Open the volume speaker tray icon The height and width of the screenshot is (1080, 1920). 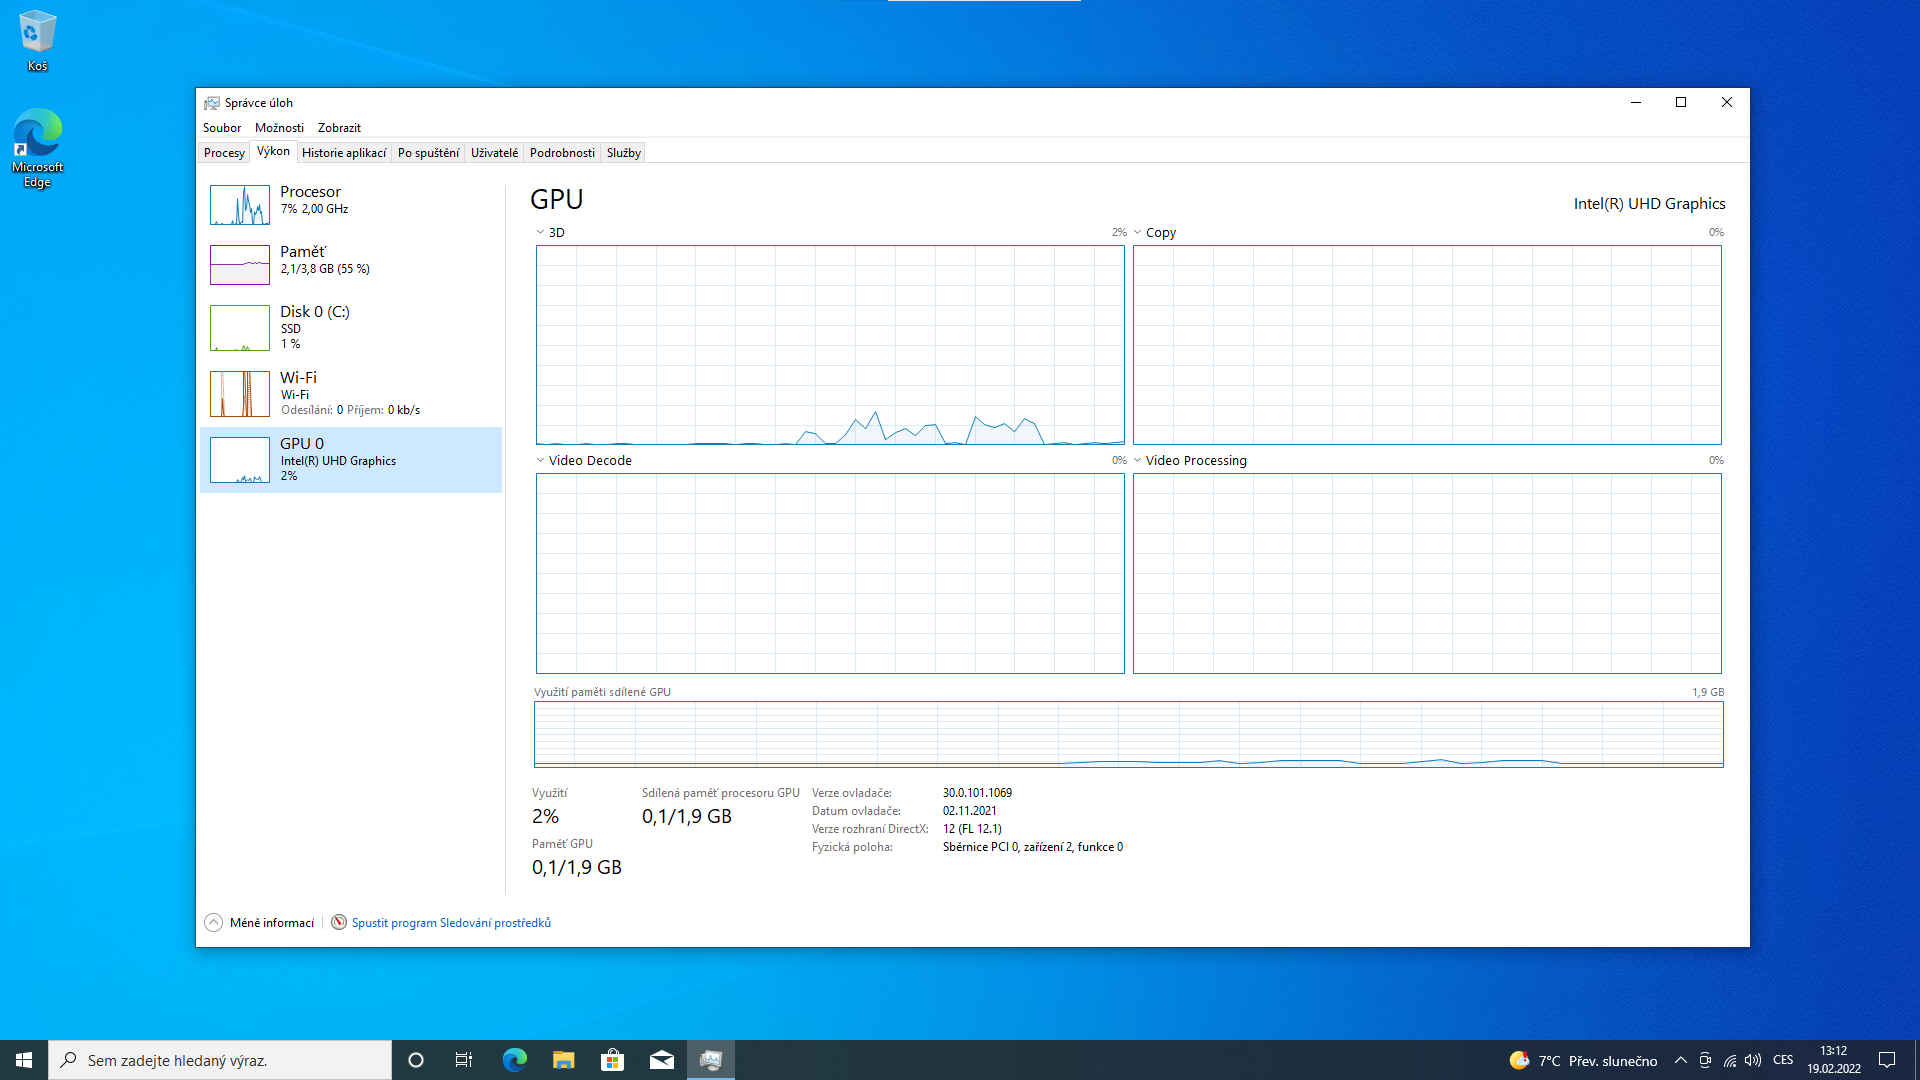click(x=1753, y=1060)
